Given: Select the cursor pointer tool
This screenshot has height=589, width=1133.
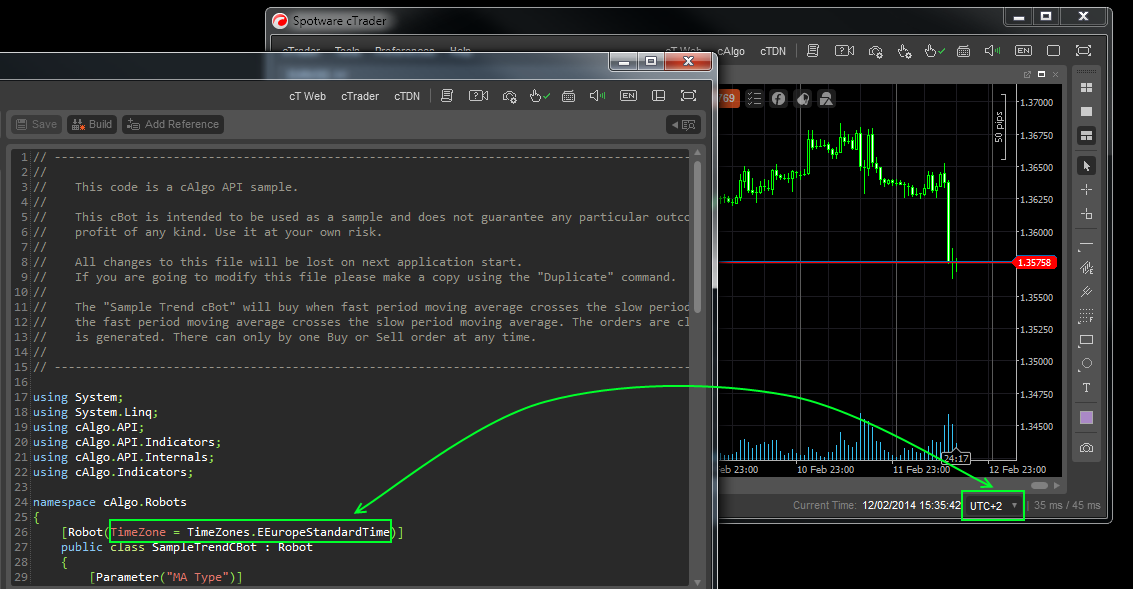Looking at the screenshot, I should point(1086,165).
